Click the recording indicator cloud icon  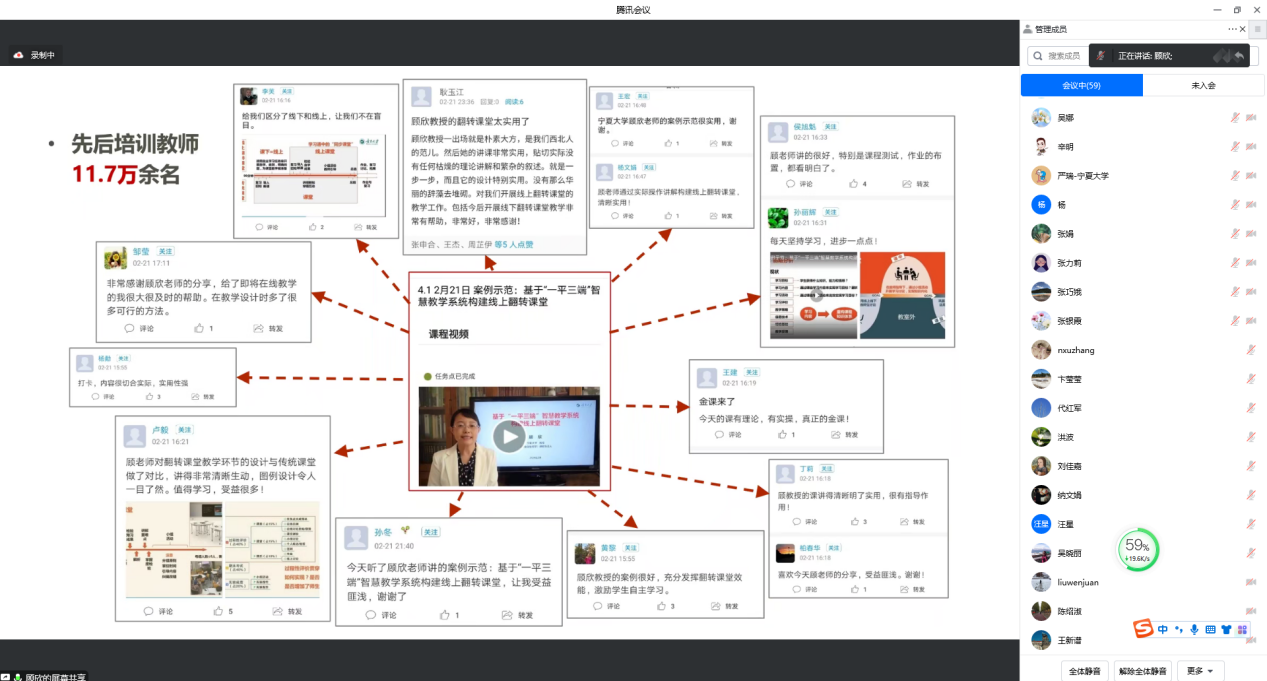coord(18,55)
